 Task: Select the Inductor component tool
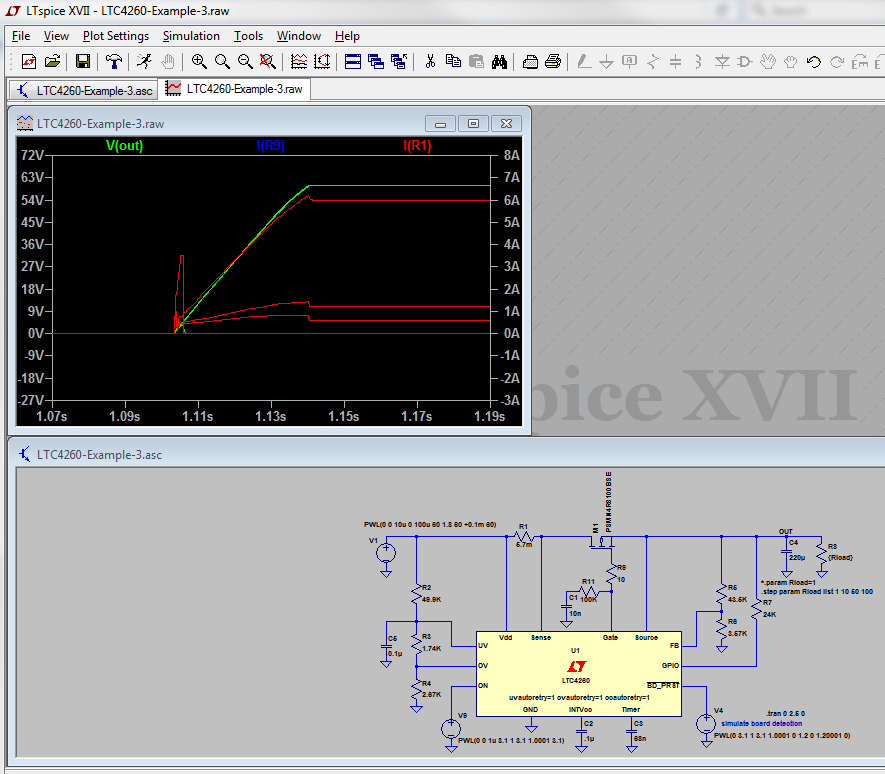699,61
